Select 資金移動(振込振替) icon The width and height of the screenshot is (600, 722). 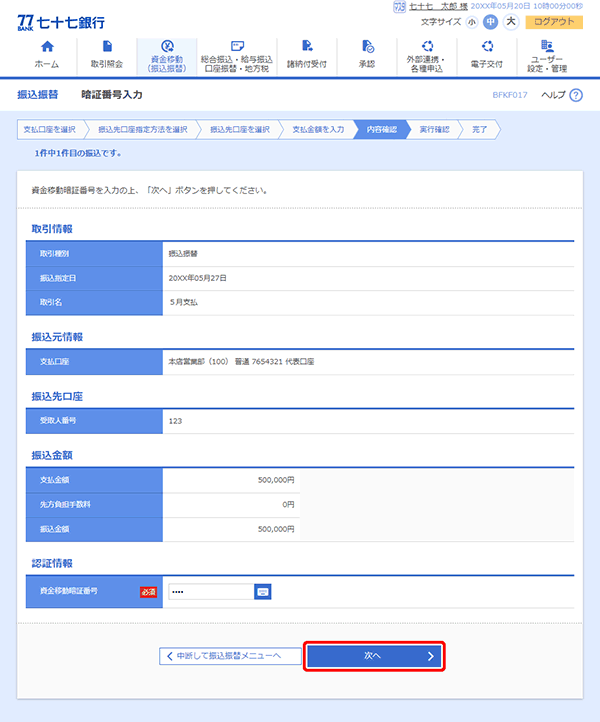[167, 46]
